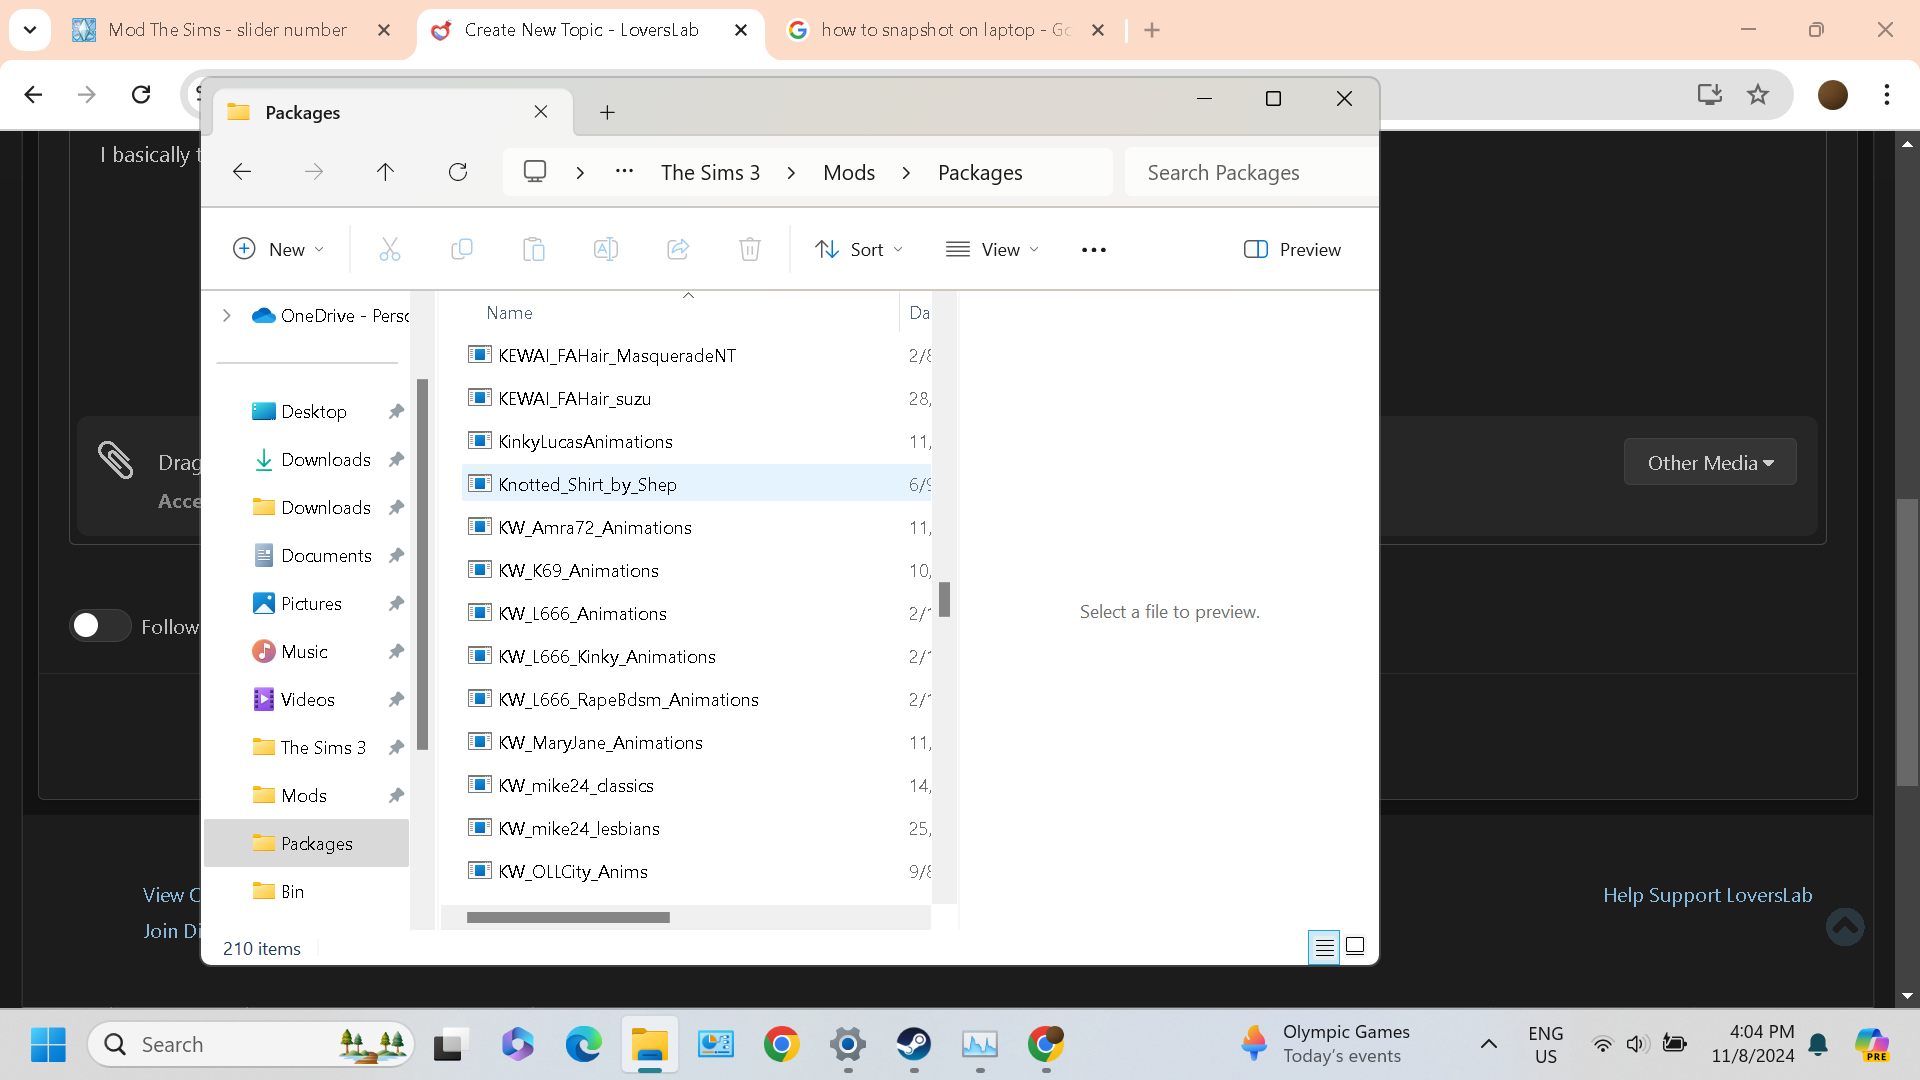The image size is (1920, 1080).
Task: Expand the breadcrumb chevron after The Sims 3
Action: (x=791, y=173)
